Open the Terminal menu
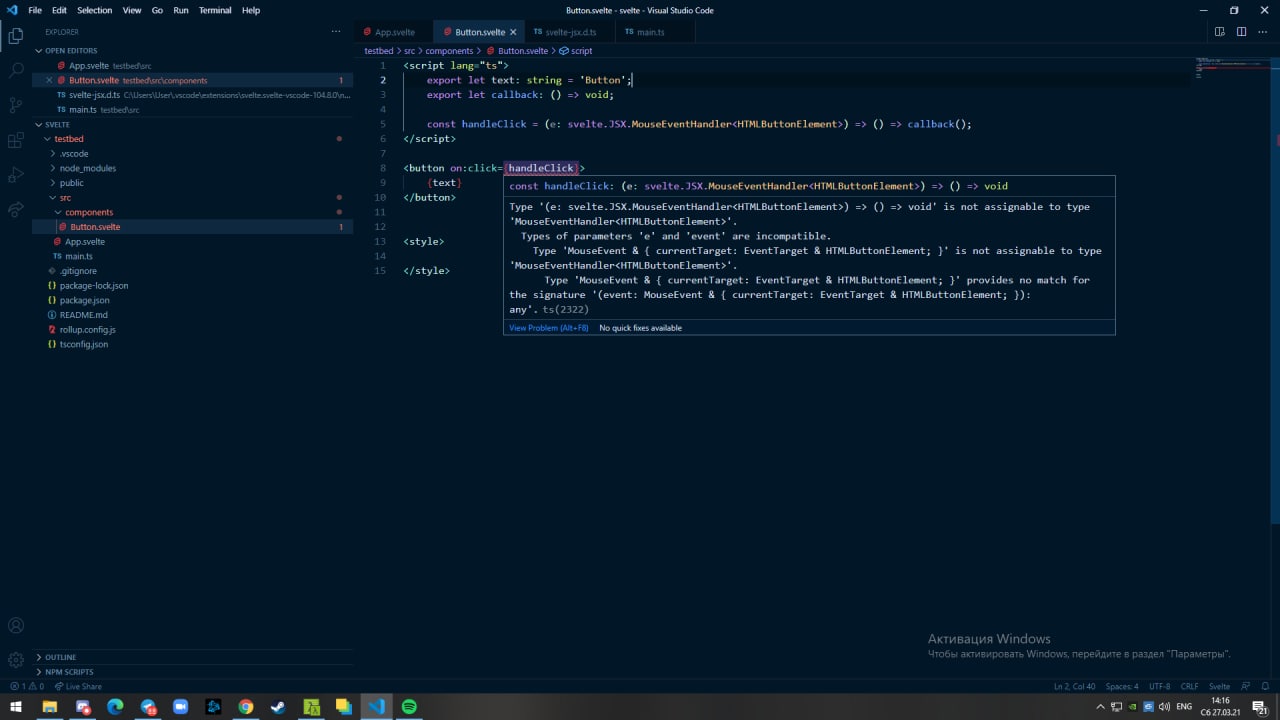 (x=215, y=10)
